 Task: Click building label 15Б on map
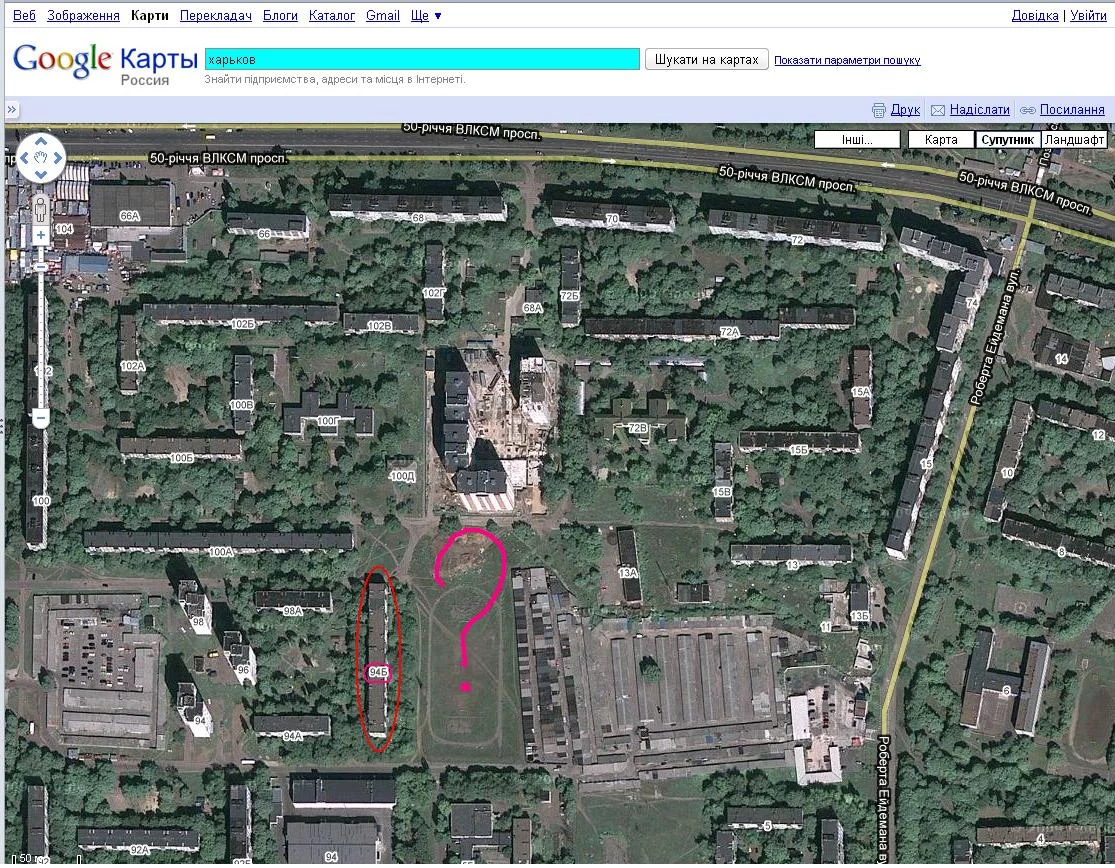tap(799, 450)
